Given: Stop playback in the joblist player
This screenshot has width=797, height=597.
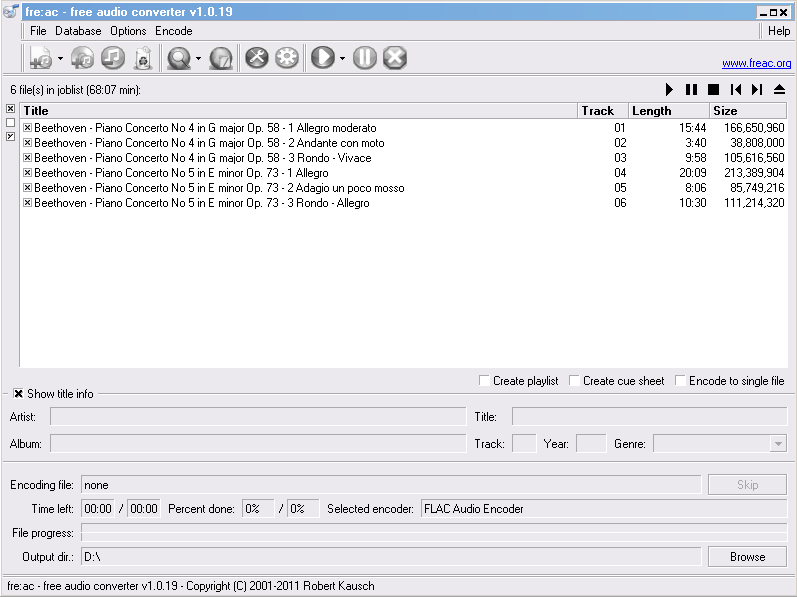Looking at the screenshot, I should coord(714,90).
